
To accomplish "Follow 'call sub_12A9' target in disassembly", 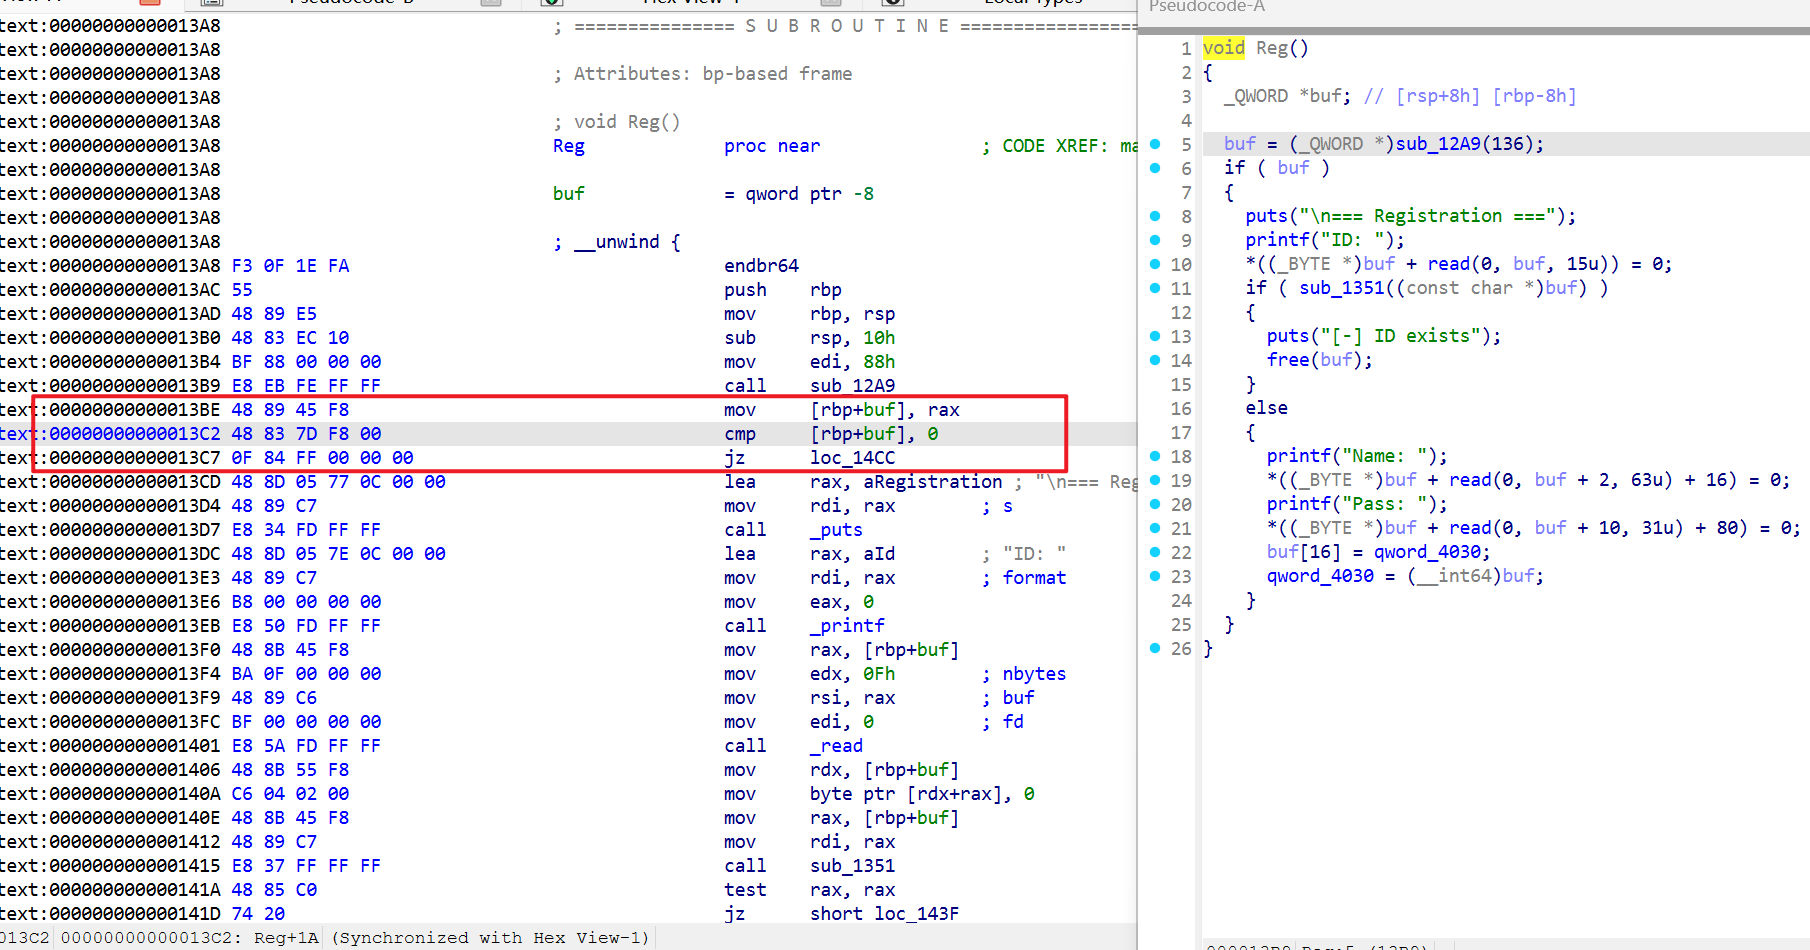I will pos(852,386).
